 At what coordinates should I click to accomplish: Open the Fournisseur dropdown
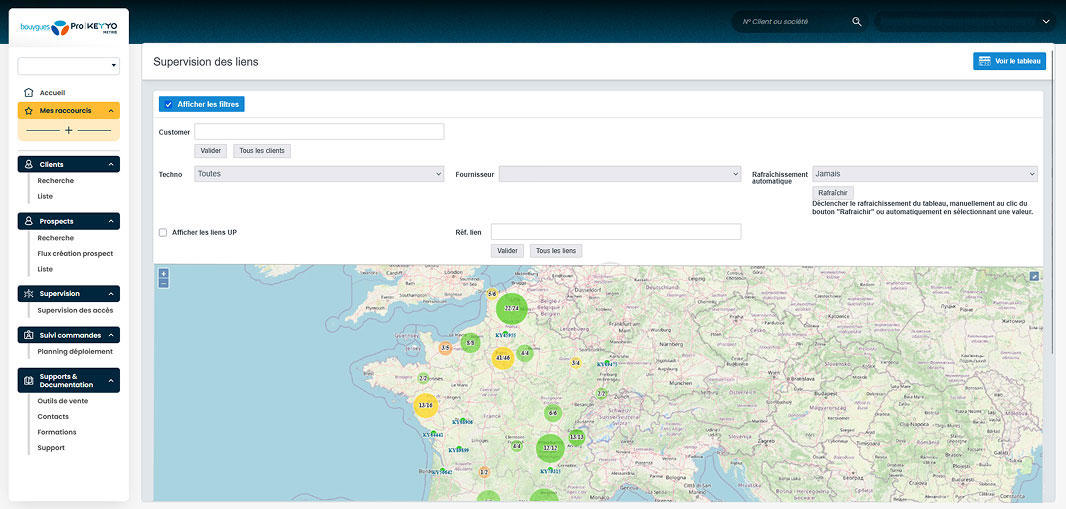click(x=619, y=174)
